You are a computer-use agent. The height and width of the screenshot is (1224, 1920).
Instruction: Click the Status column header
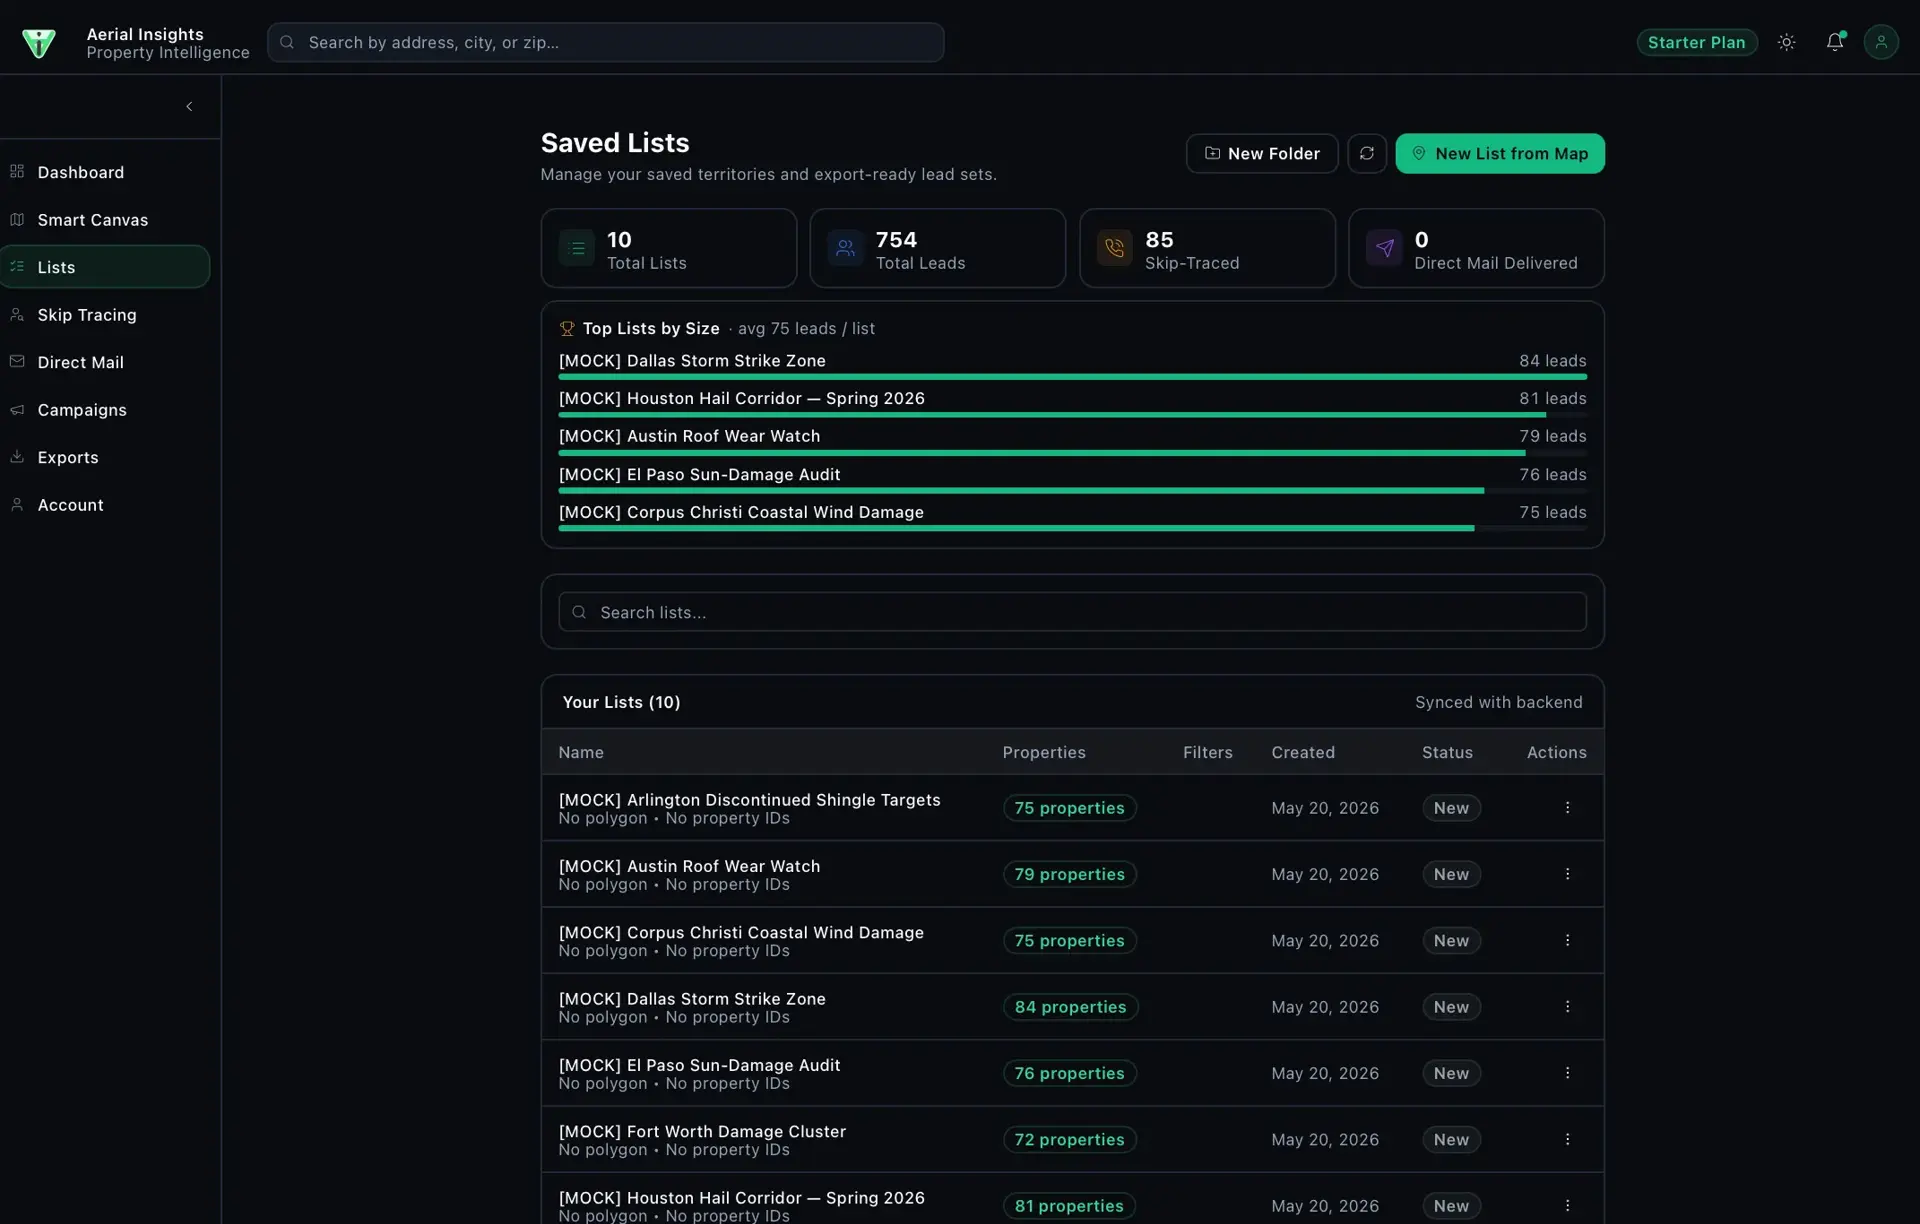[x=1447, y=752]
